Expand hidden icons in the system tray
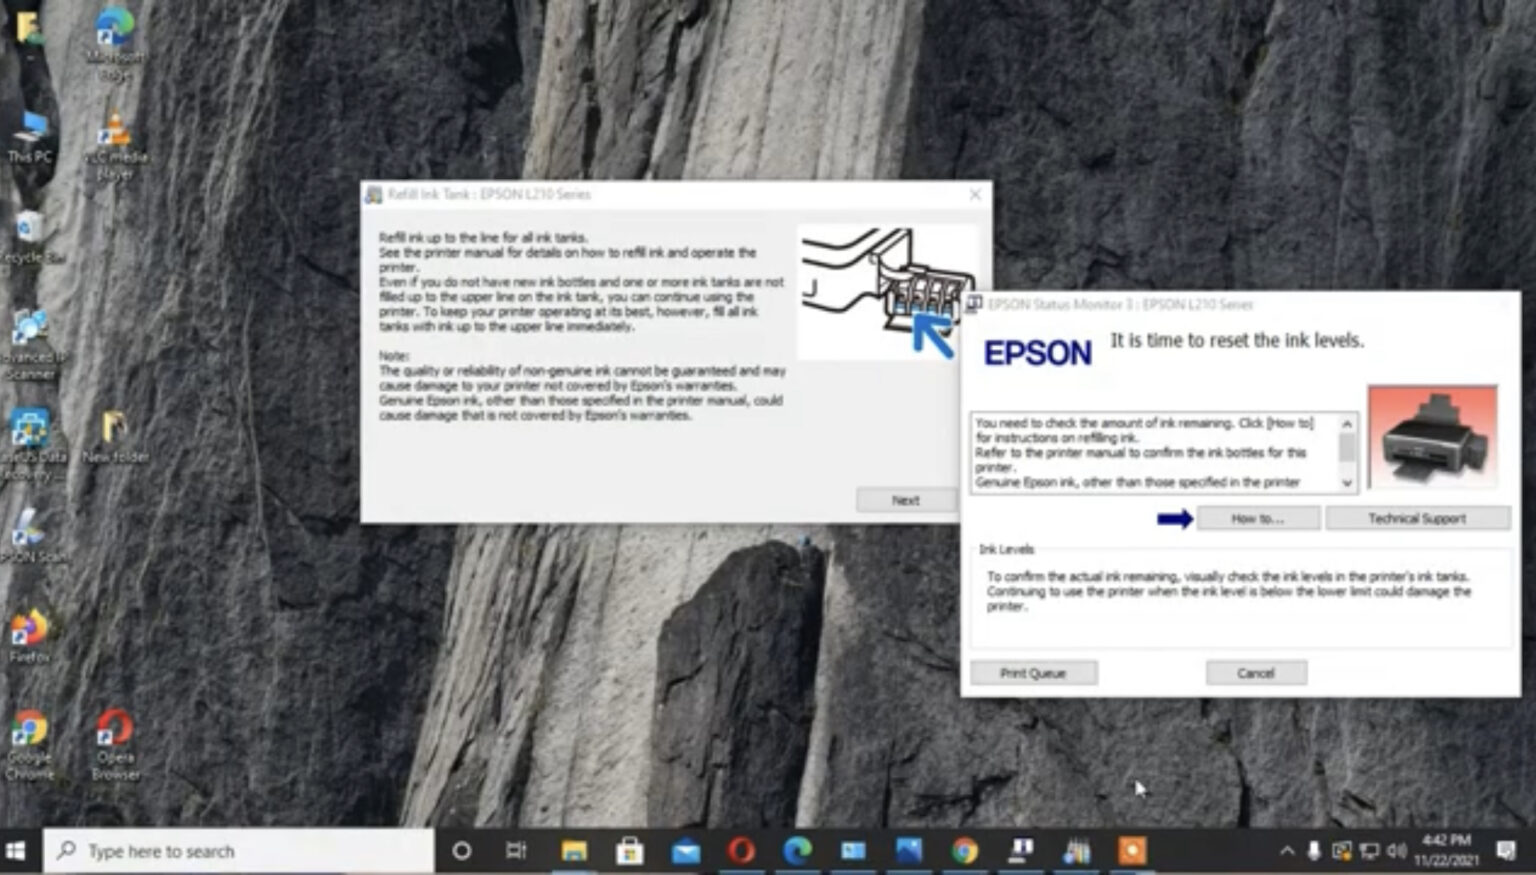Image resolution: width=1536 pixels, height=875 pixels. [x=1285, y=851]
